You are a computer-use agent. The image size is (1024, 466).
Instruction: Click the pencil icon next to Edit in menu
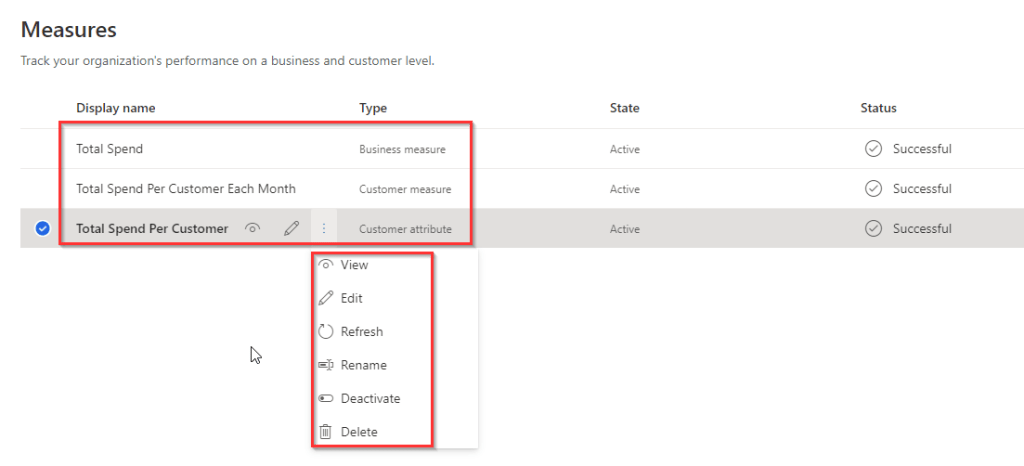pos(325,298)
